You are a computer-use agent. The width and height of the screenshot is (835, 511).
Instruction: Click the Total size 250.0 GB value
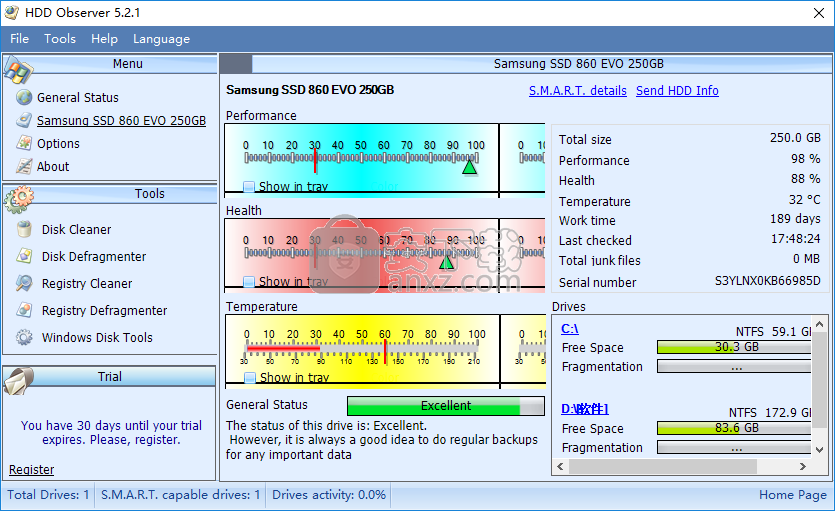point(795,138)
